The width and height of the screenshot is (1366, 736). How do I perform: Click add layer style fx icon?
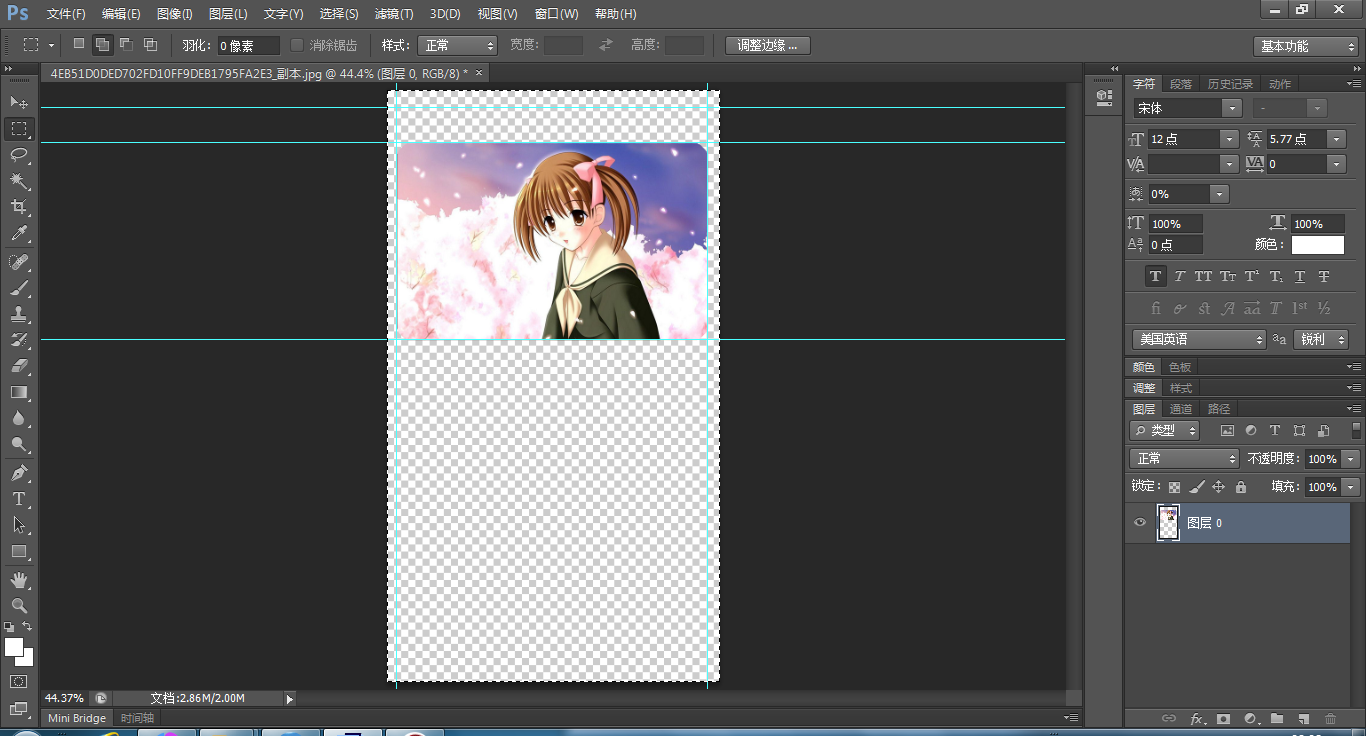click(1196, 718)
